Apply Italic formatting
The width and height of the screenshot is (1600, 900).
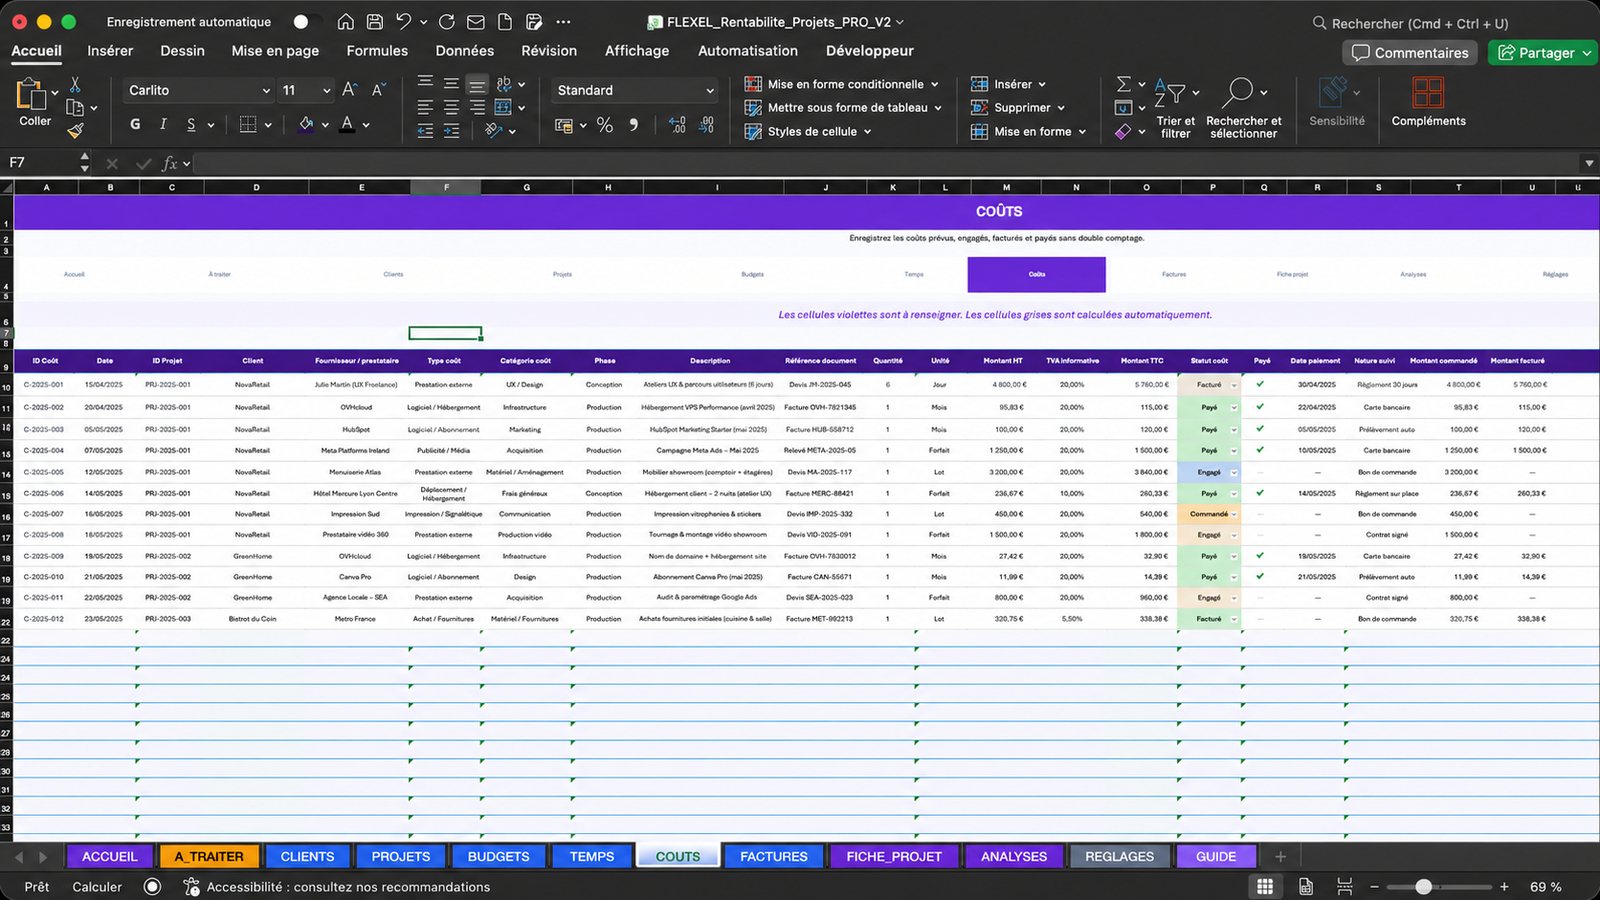pyautogui.click(x=163, y=124)
